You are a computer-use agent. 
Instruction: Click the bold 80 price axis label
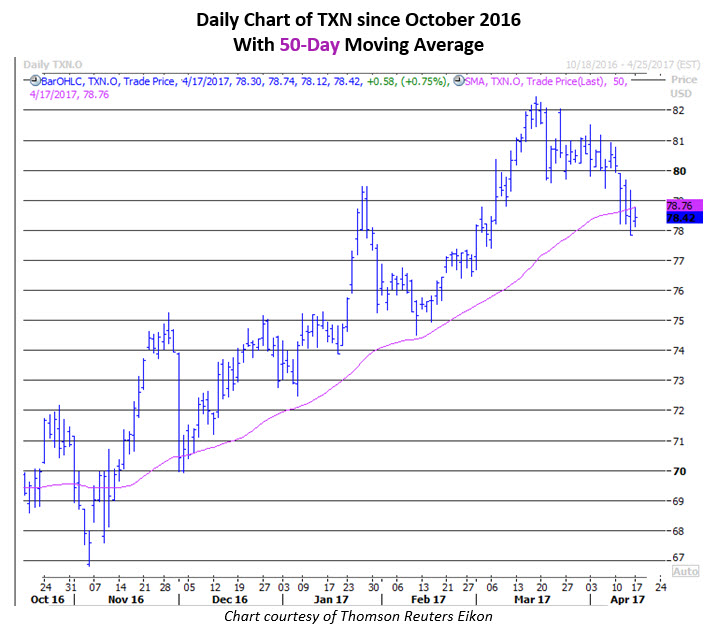click(x=679, y=171)
